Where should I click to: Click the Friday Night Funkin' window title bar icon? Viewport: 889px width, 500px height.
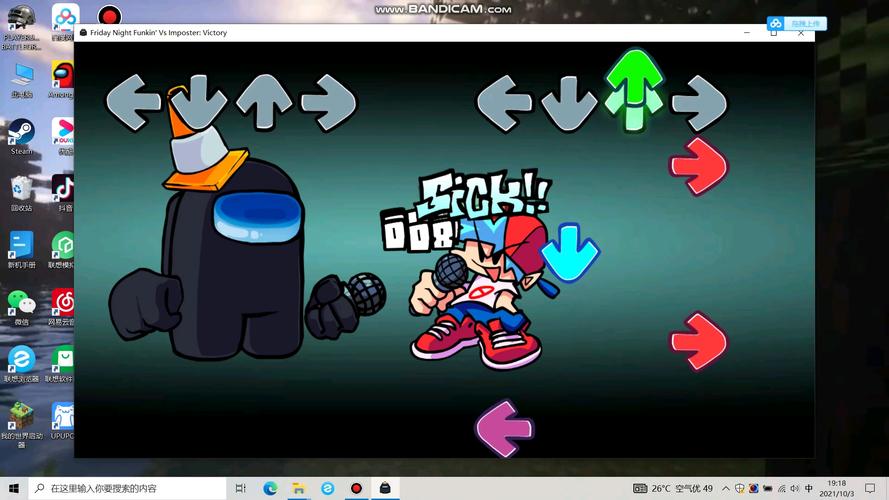(x=83, y=33)
